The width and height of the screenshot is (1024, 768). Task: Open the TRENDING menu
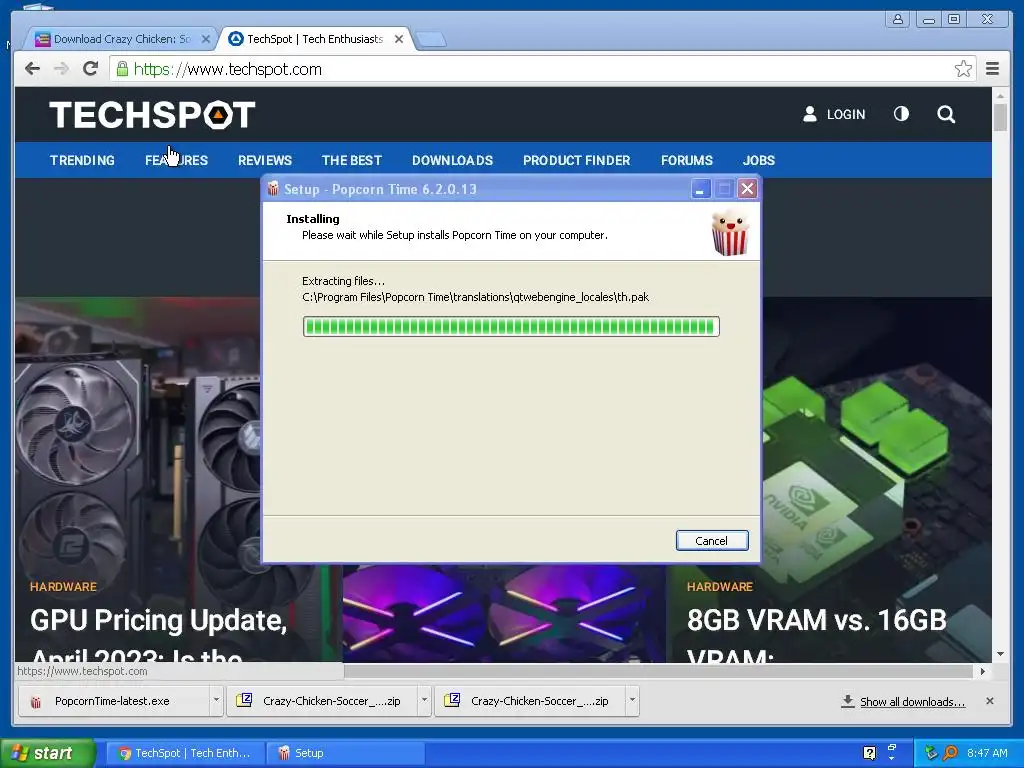point(82,160)
